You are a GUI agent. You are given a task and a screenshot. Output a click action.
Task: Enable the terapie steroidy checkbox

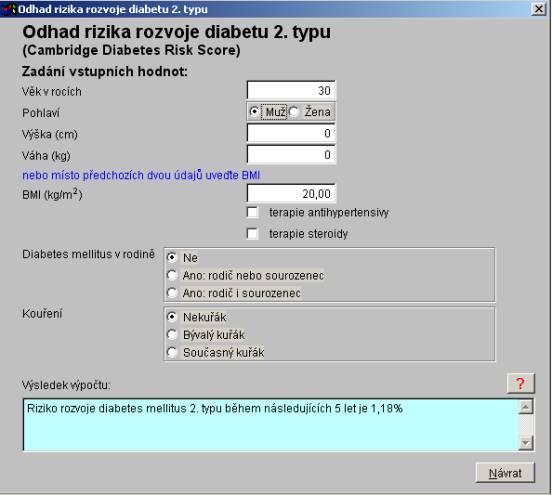[x=252, y=233]
